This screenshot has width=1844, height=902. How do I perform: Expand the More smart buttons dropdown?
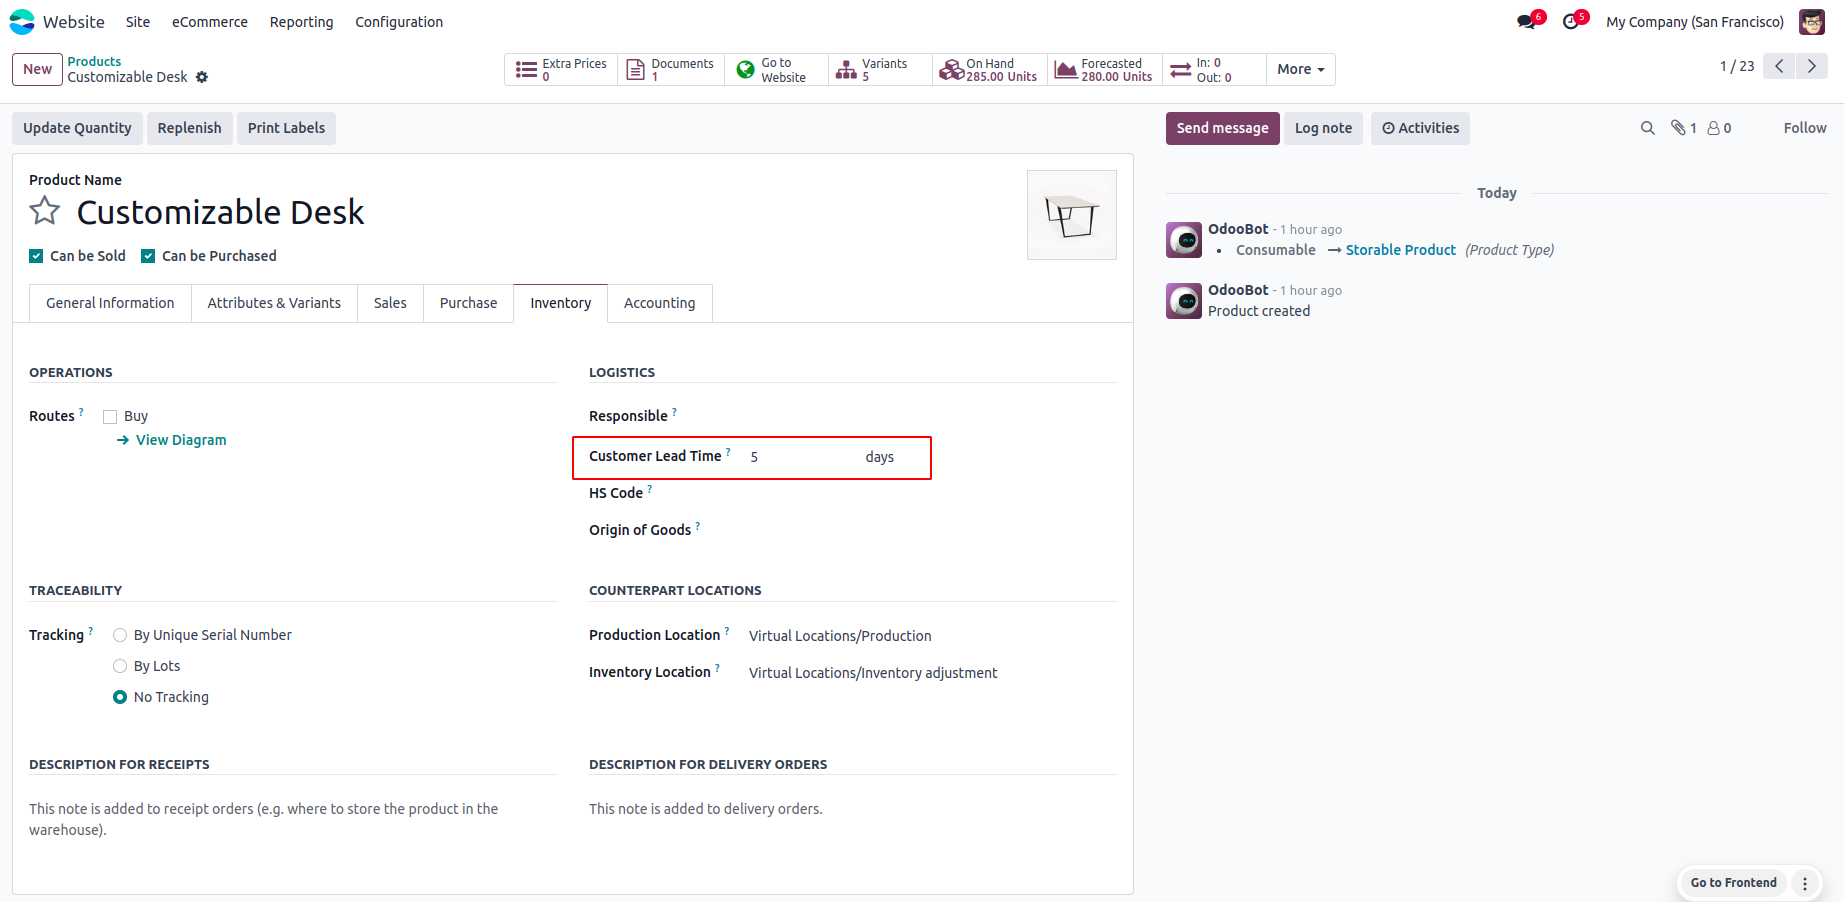pyautogui.click(x=1300, y=69)
